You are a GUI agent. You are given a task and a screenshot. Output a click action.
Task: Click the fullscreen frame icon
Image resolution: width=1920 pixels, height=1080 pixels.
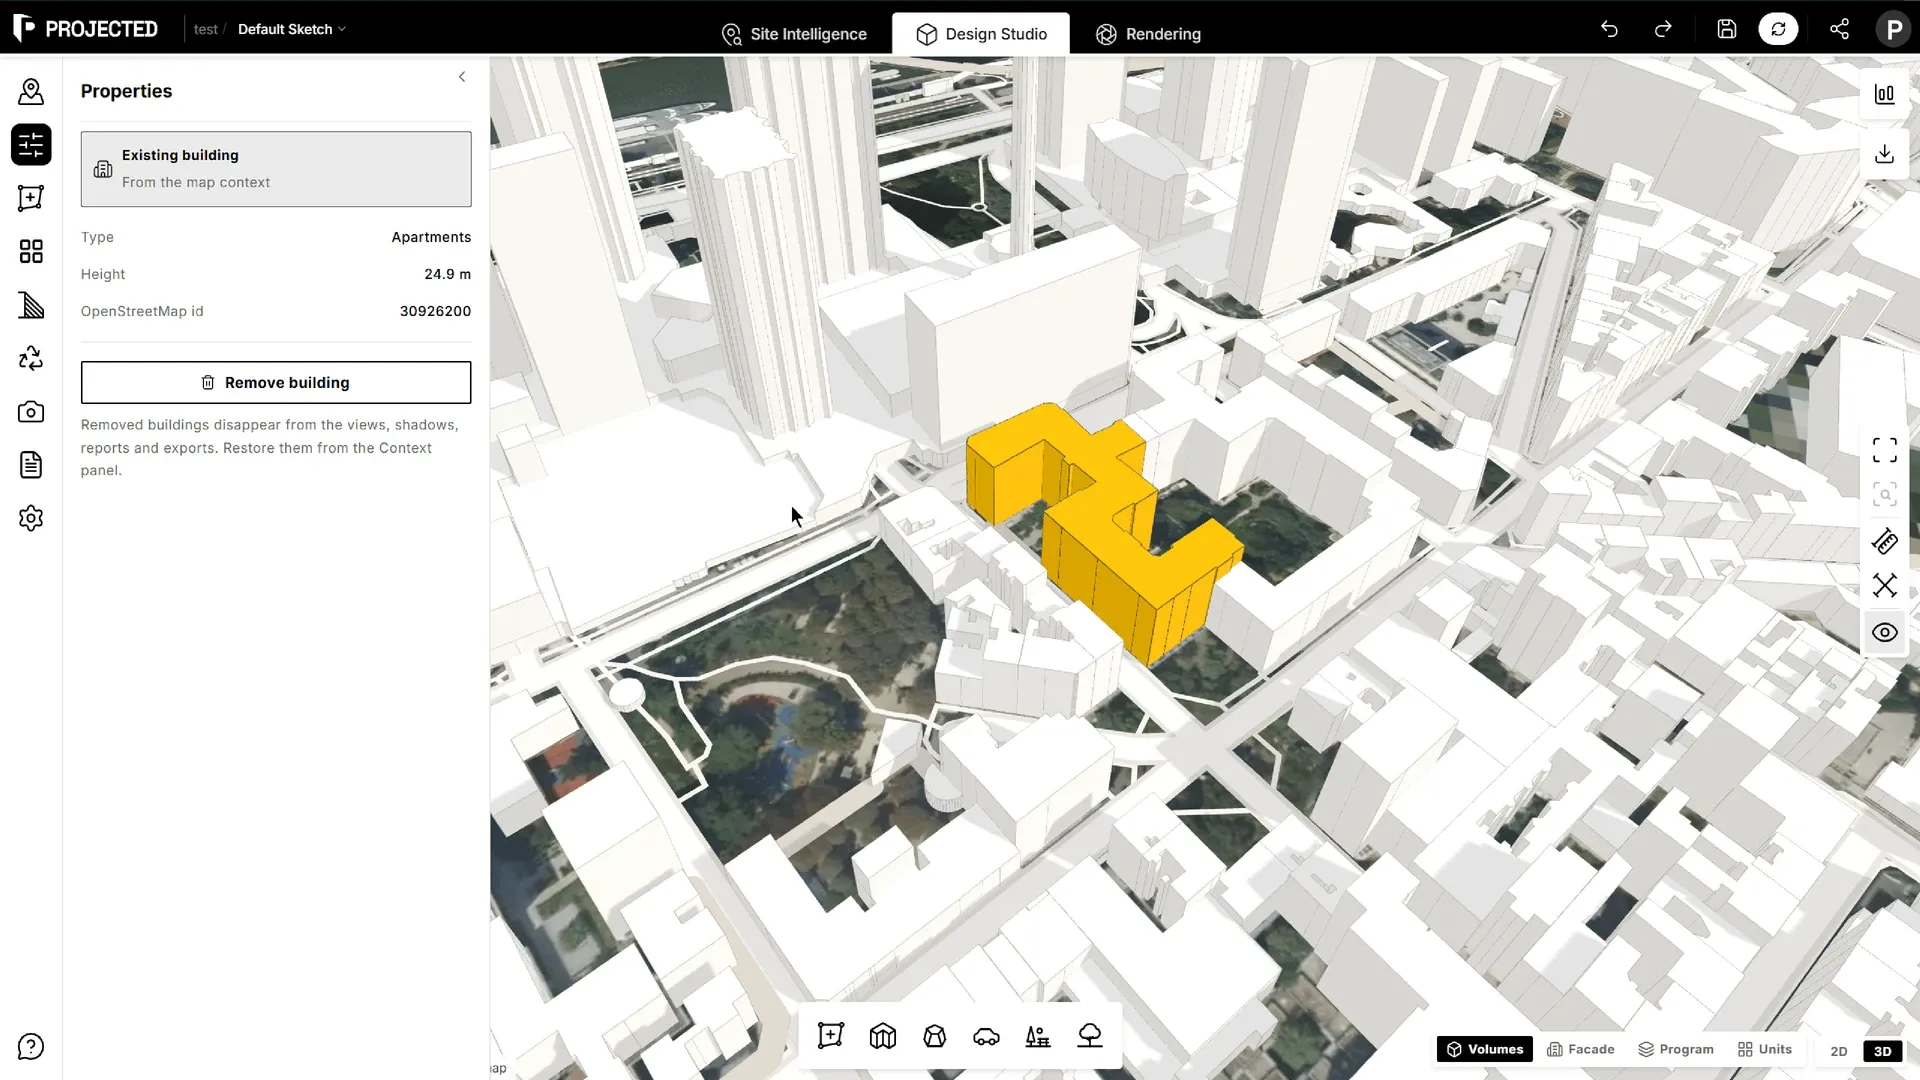(x=1885, y=450)
